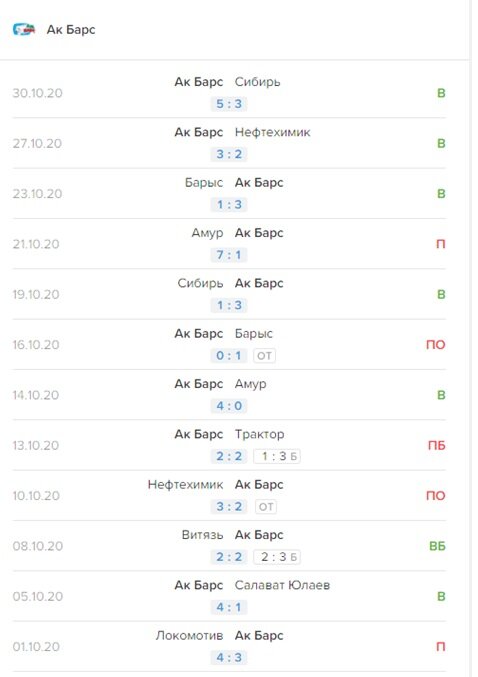Select the Трактор team name
Image resolution: width=478 pixels, height=677 pixels.
pos(260,434)
